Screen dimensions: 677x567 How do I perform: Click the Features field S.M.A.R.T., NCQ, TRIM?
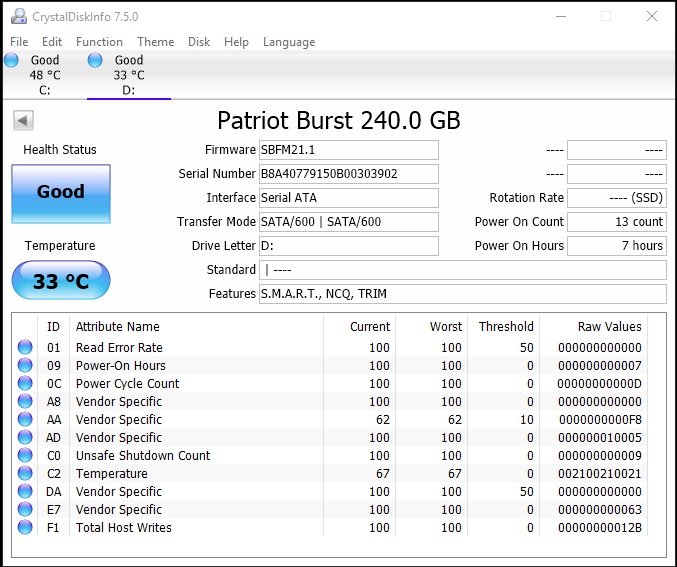463,294
